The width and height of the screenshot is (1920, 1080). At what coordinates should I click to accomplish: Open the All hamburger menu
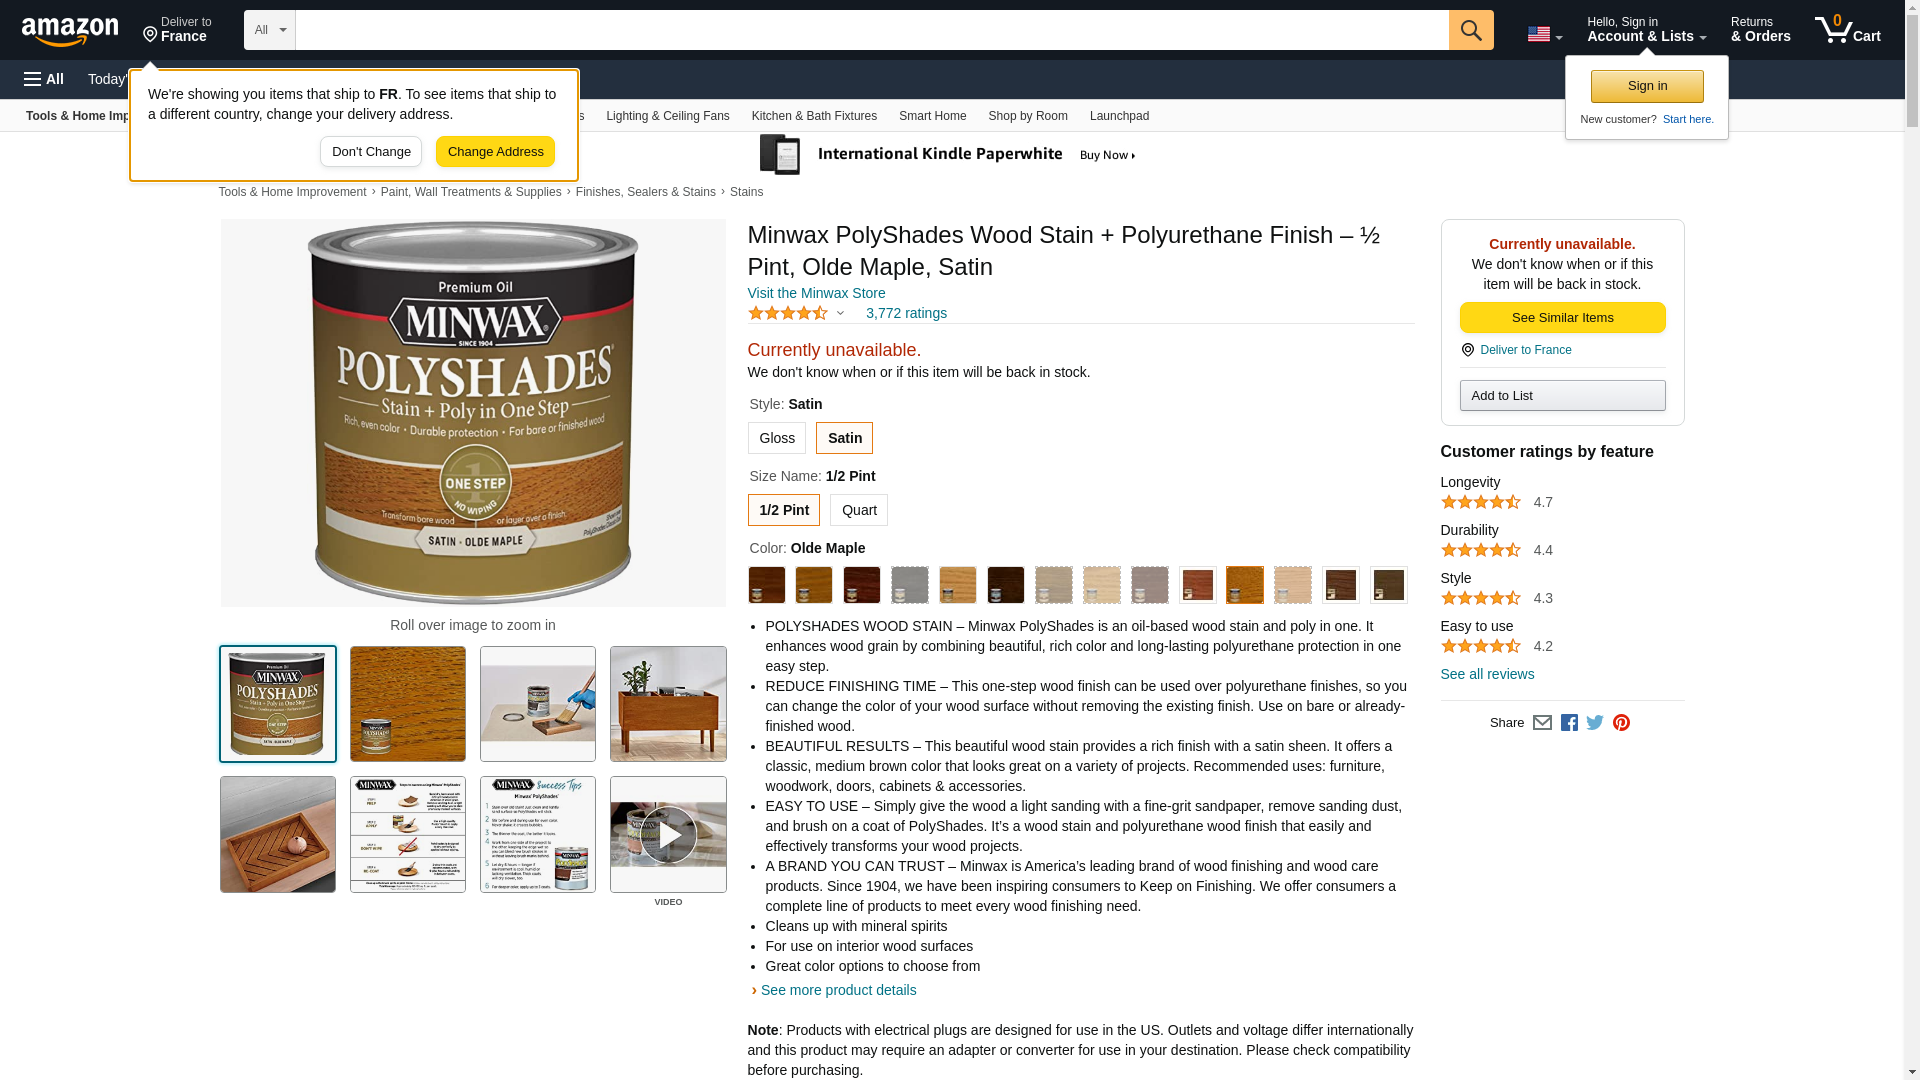coord(44,79)
